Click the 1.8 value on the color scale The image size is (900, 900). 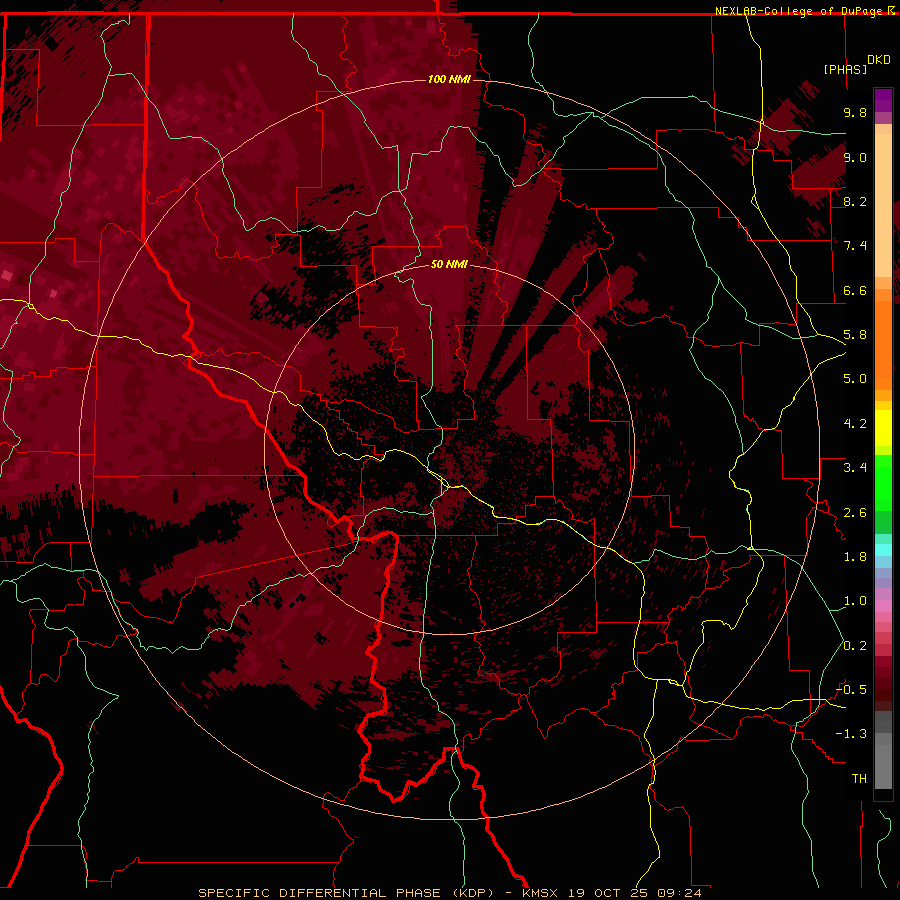[855, 557]
